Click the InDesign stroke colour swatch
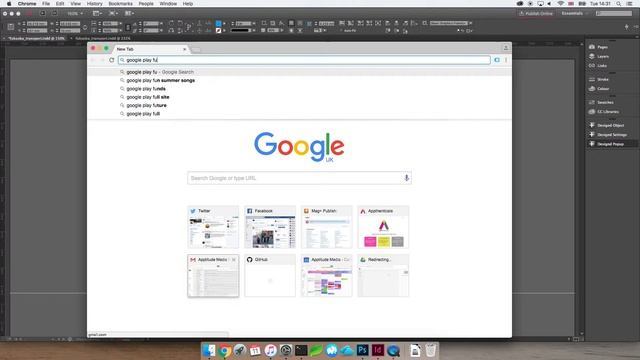Screen dimensions: 640x360 click(218, 30)
